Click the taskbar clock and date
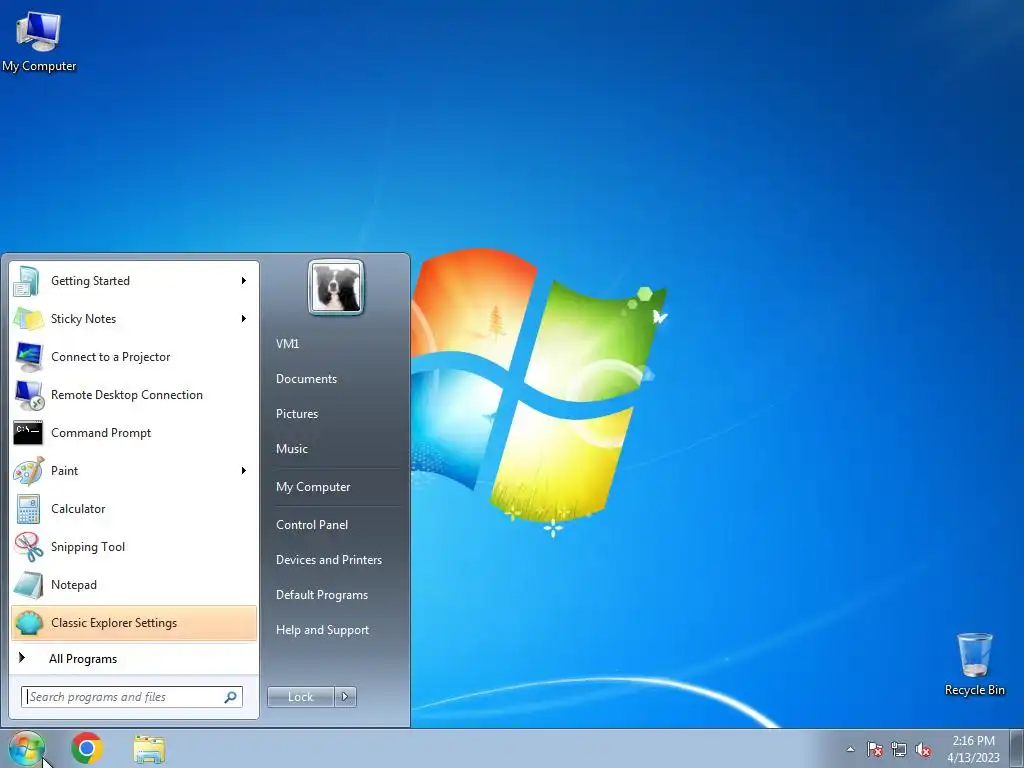 coord(973,749)
